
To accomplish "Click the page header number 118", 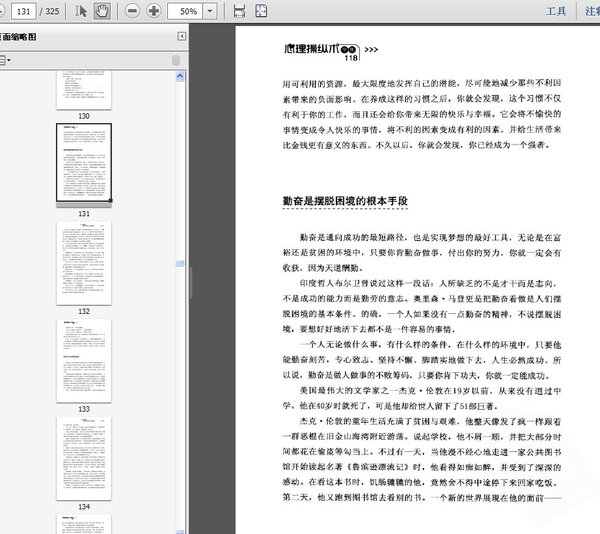I will (351, 58).
